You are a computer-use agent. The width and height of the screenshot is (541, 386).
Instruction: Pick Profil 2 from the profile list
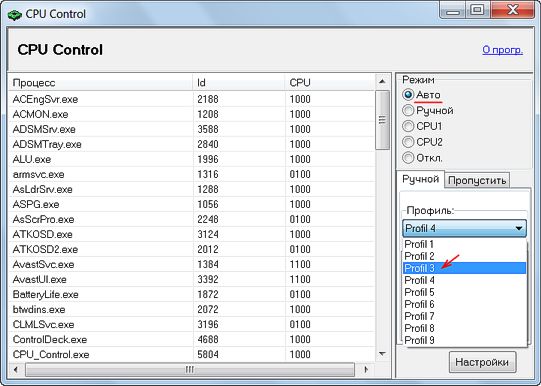click(464, 256)
